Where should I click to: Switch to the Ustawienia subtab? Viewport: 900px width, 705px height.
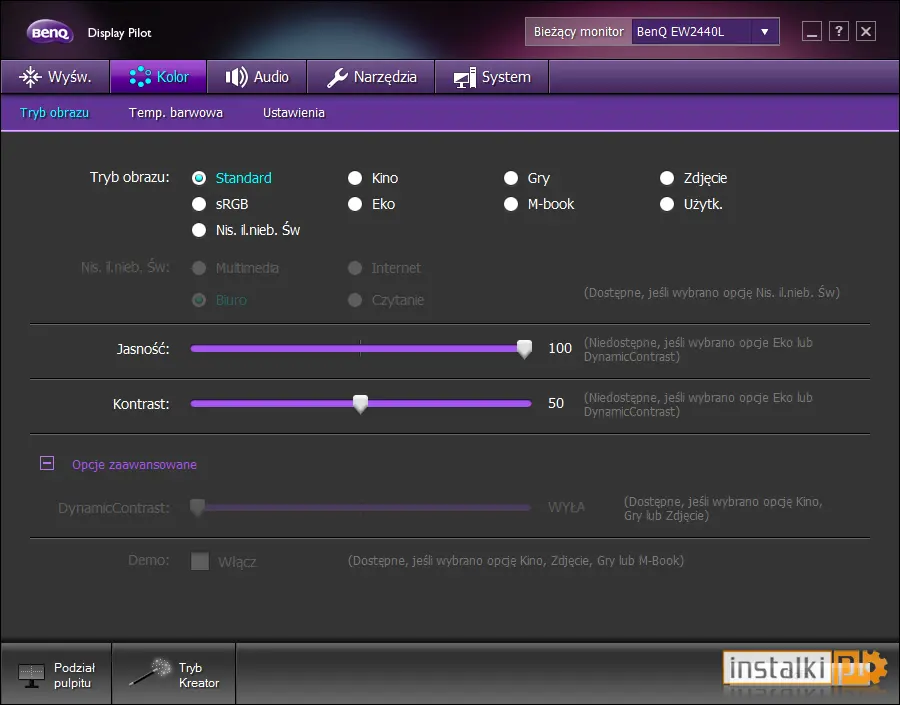294,113
